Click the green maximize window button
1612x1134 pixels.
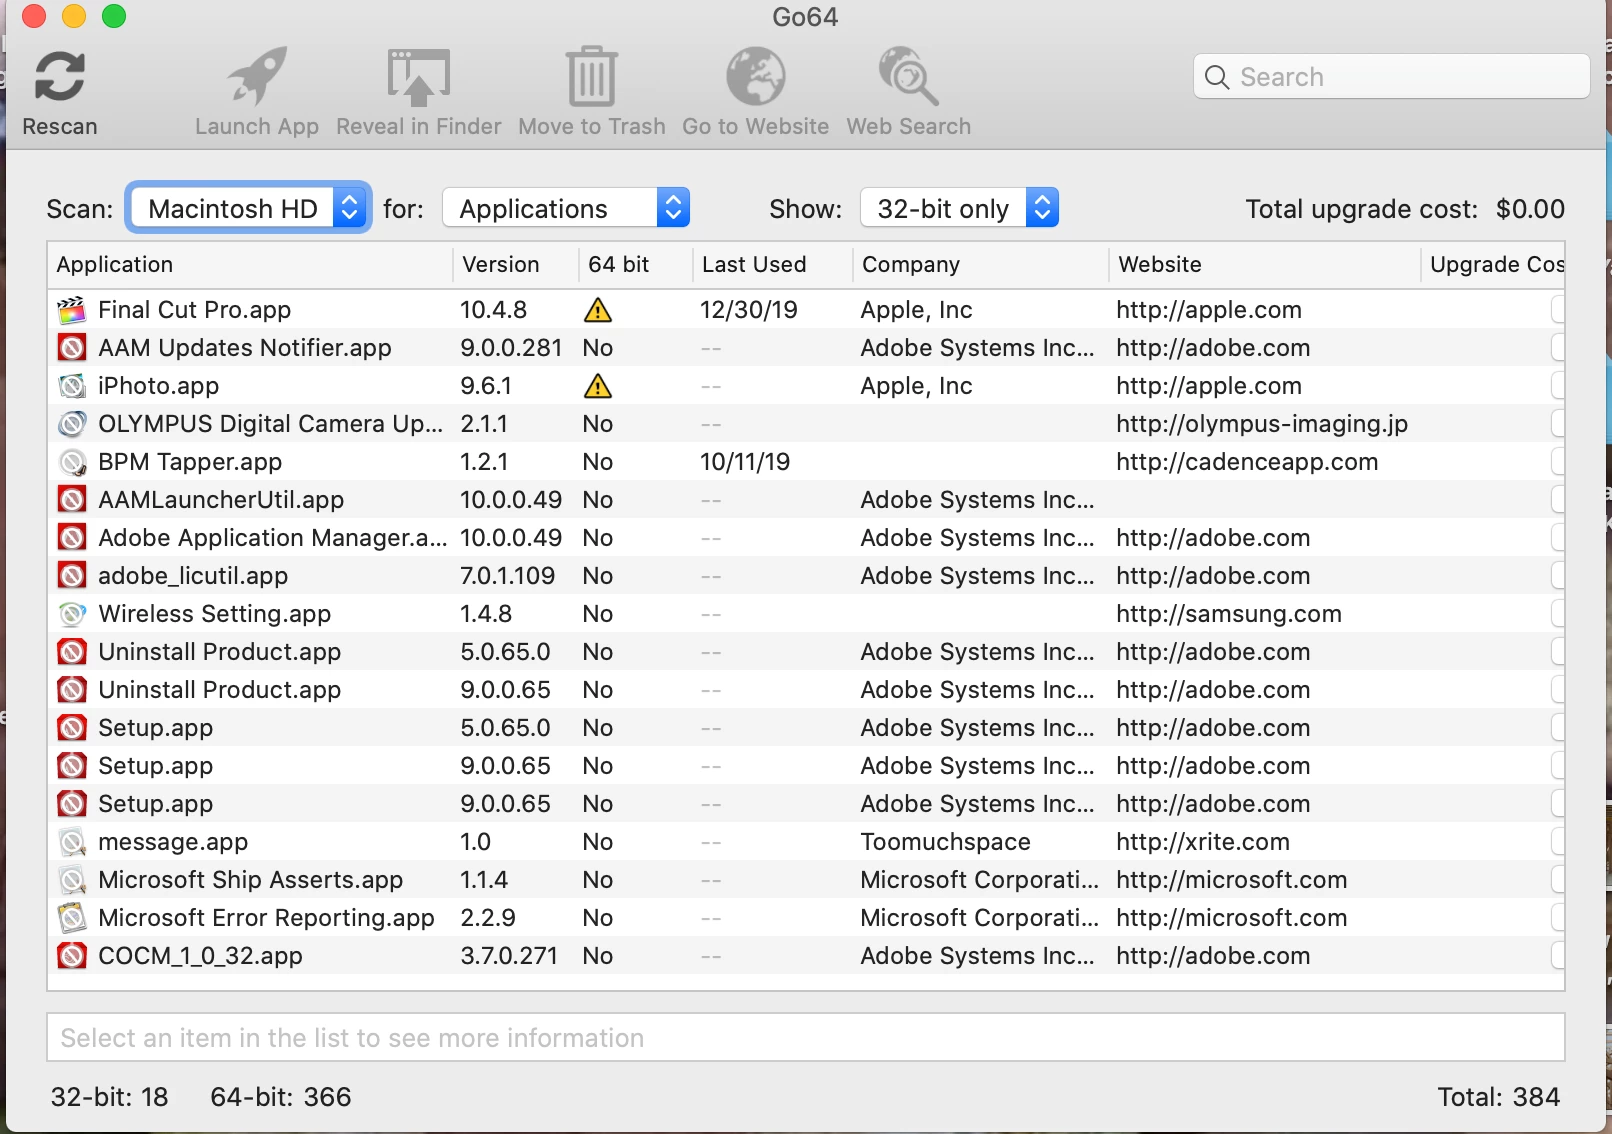click(114, 16)
